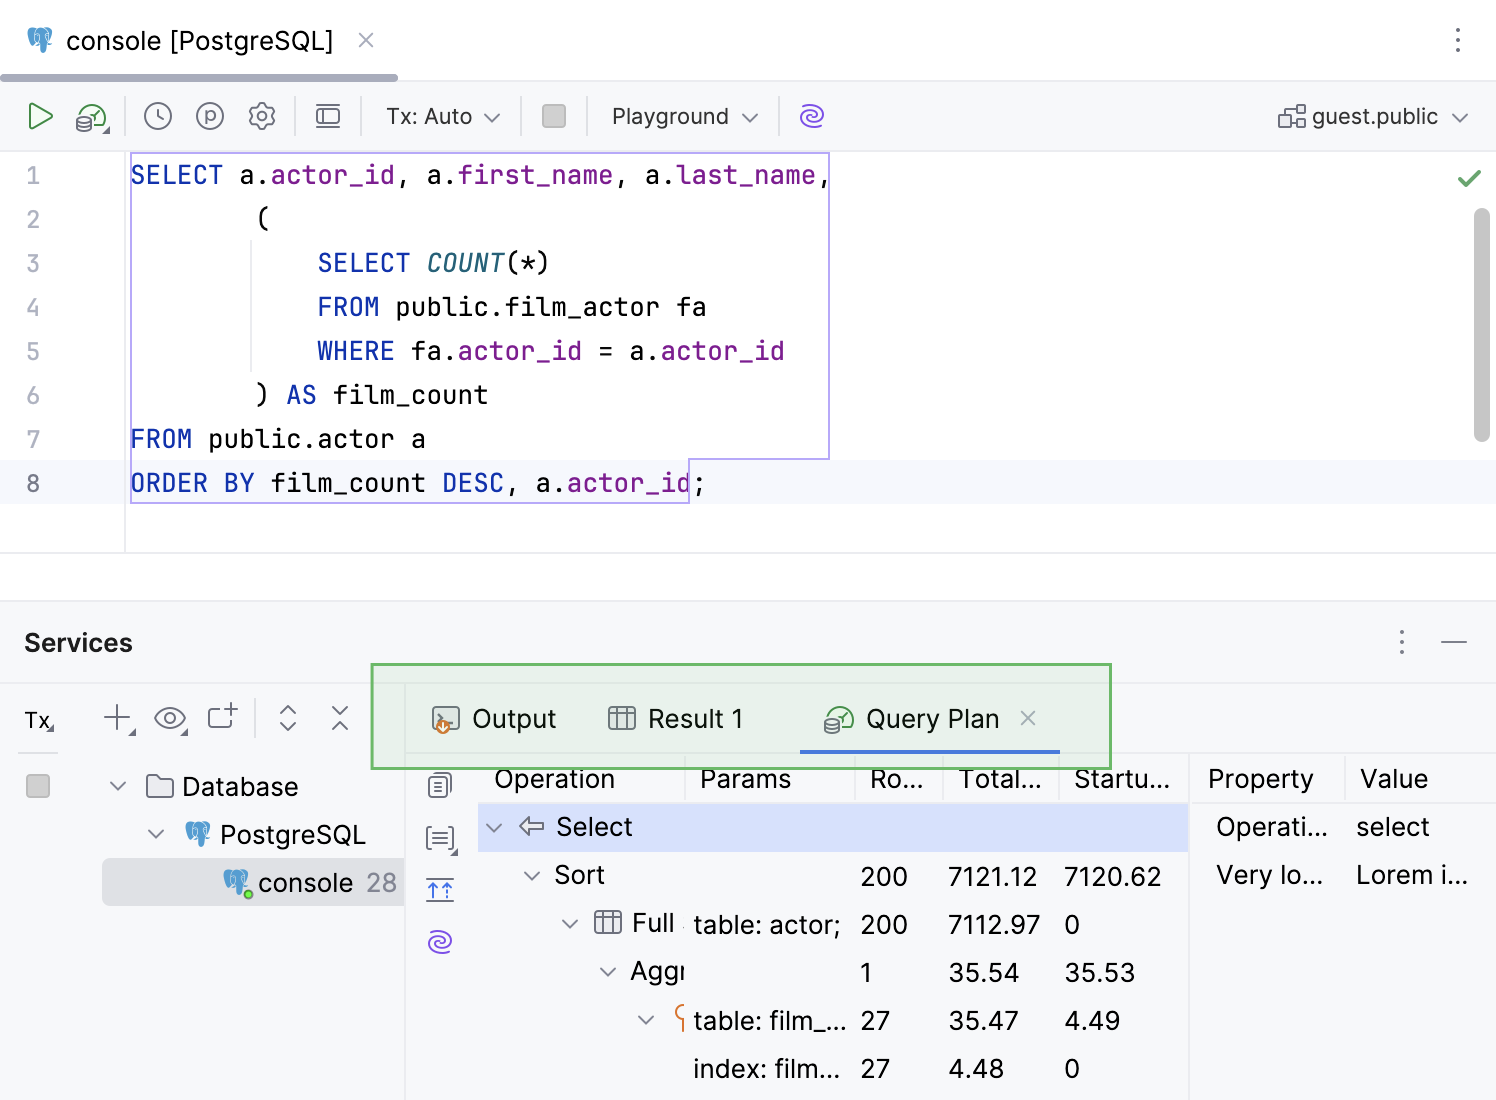Open the guest.public schema selector
The height and width of the screenshot is (1100, 1496).
(x=1373, y=117)
